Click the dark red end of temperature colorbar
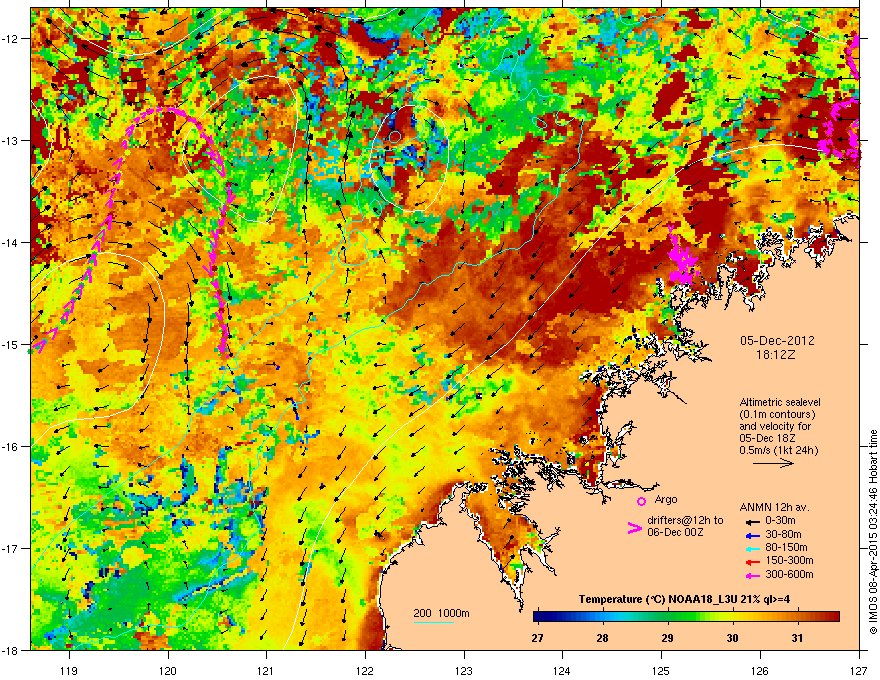The image size is (880, 680). 833,617
